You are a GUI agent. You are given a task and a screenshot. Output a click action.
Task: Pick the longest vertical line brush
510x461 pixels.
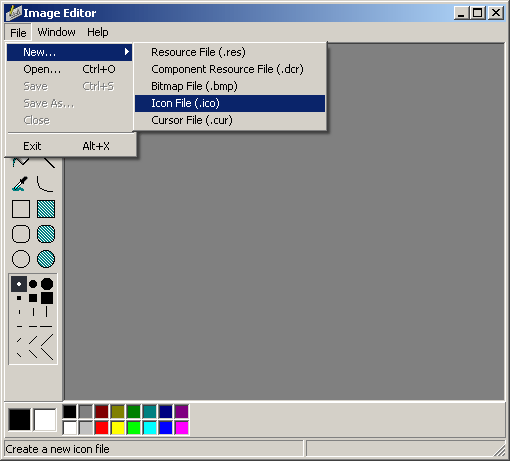tap(47, 312)
